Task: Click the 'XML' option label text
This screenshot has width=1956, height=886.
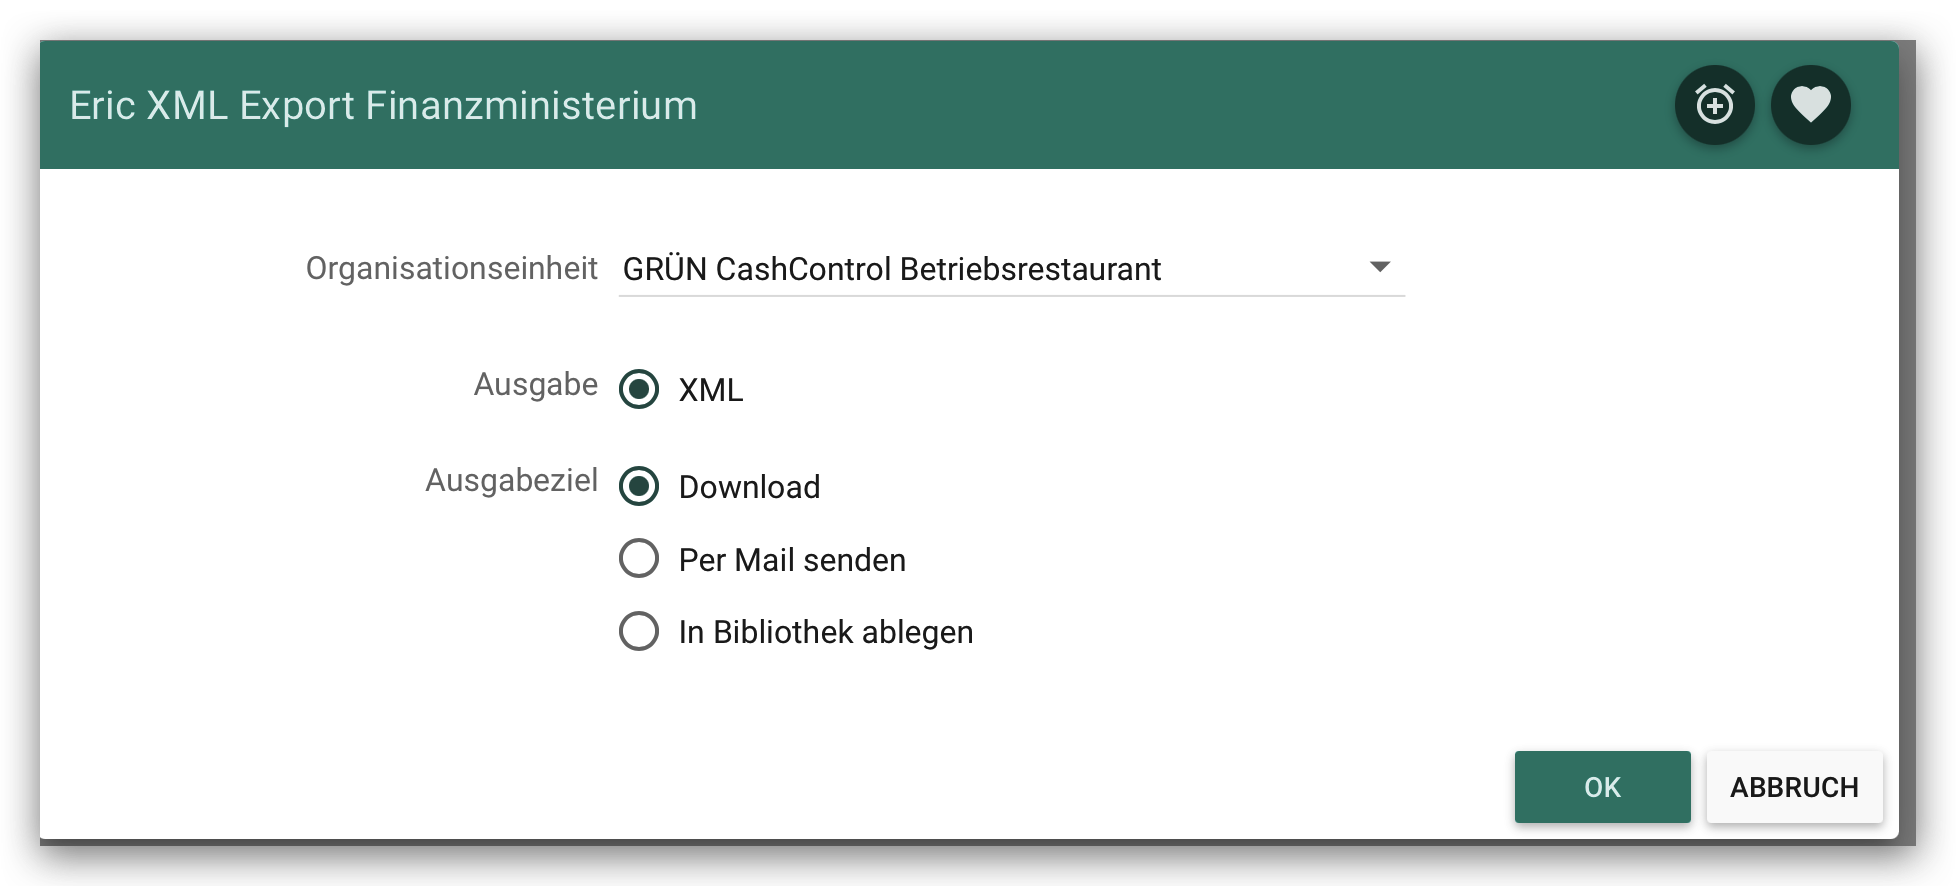Action: [x=711, y=390]
